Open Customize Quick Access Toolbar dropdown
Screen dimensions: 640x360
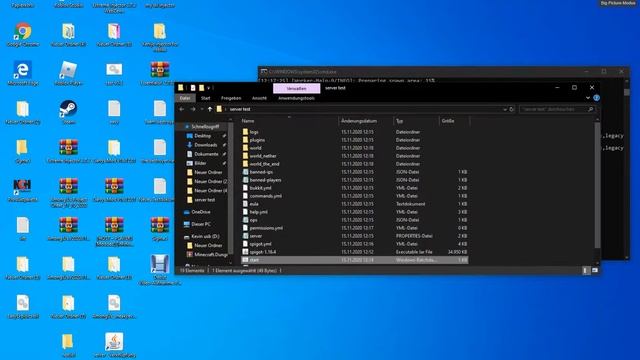(x=209, y=88)
